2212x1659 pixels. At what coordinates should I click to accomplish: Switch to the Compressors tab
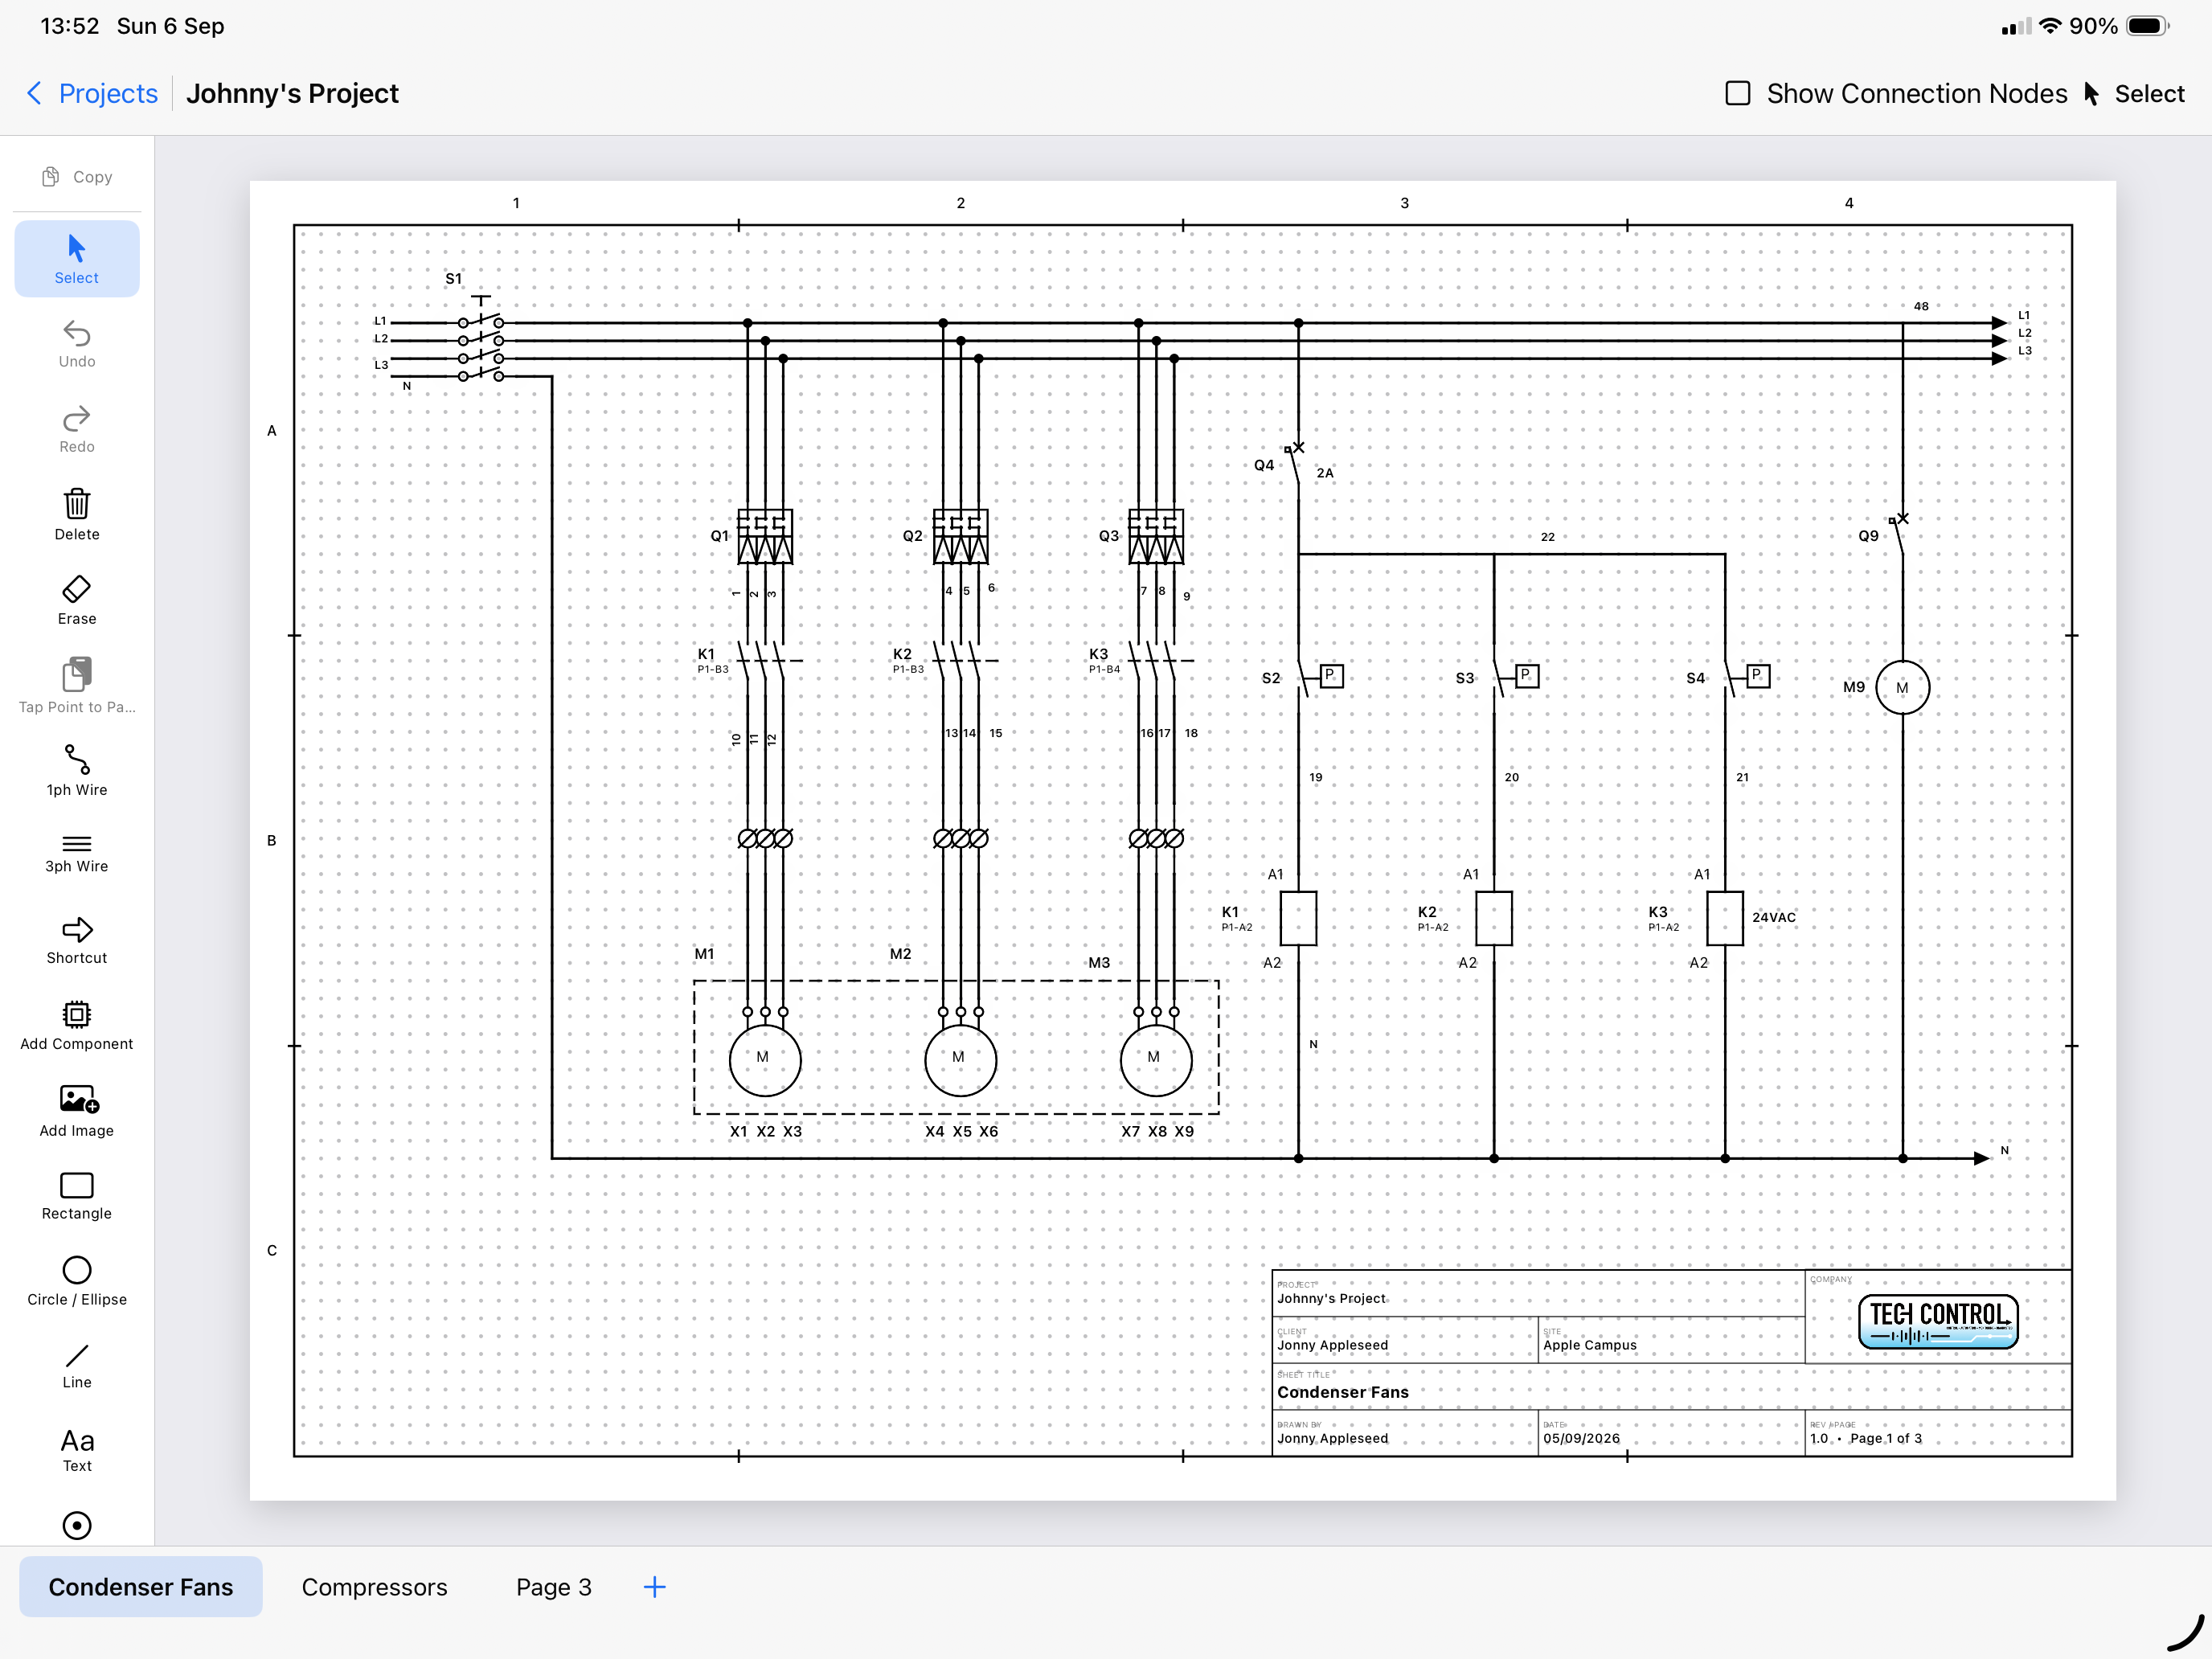pyautogui.click(x=374, y=1587)
